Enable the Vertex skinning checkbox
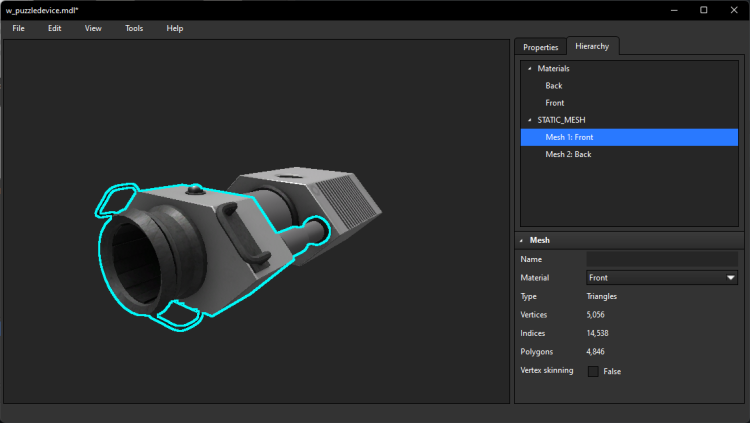This screenshot has height=423, width=750. [x=593, y=371]
